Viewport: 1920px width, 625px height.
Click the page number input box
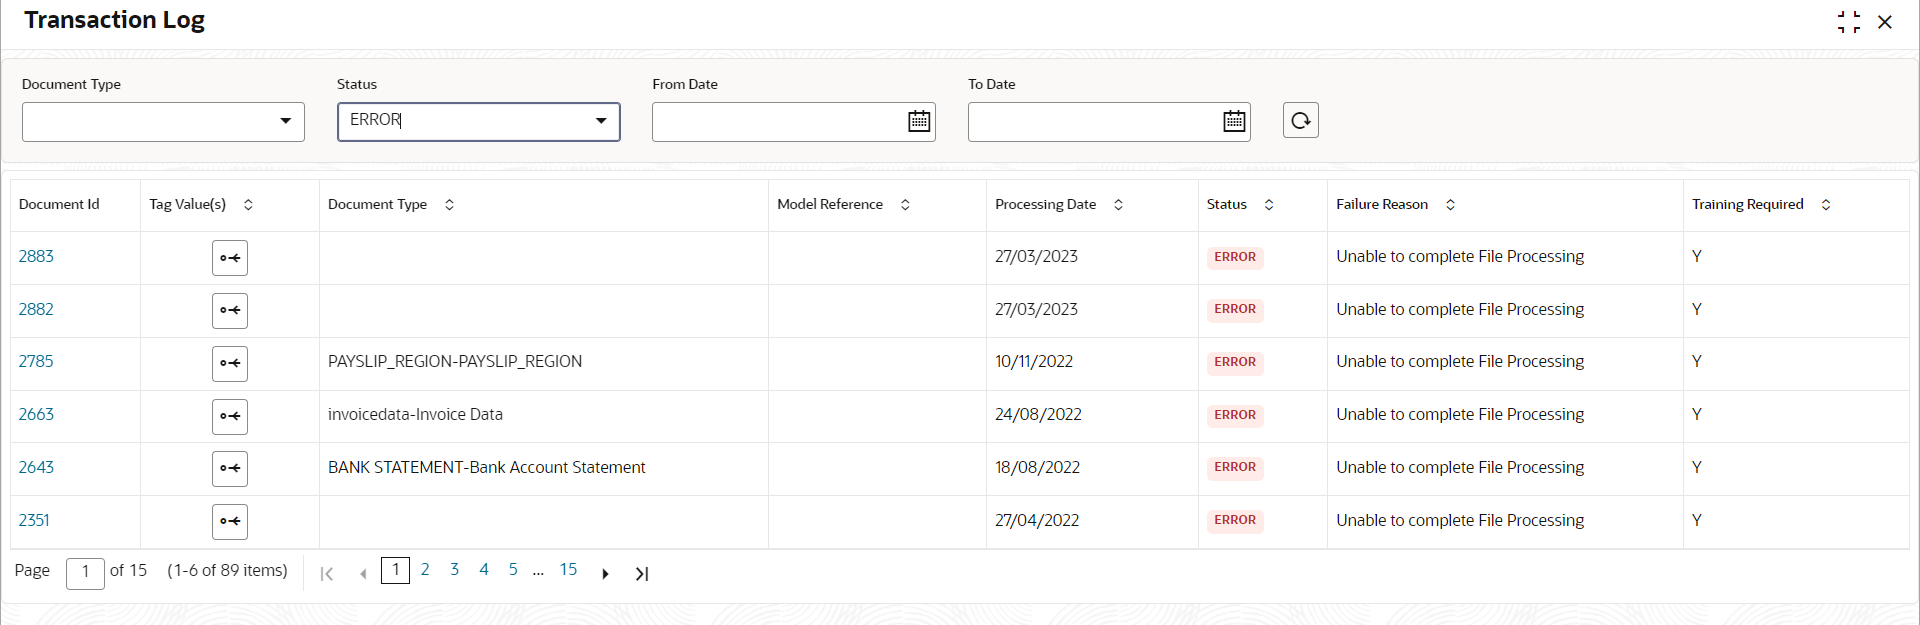click(85, 573)
